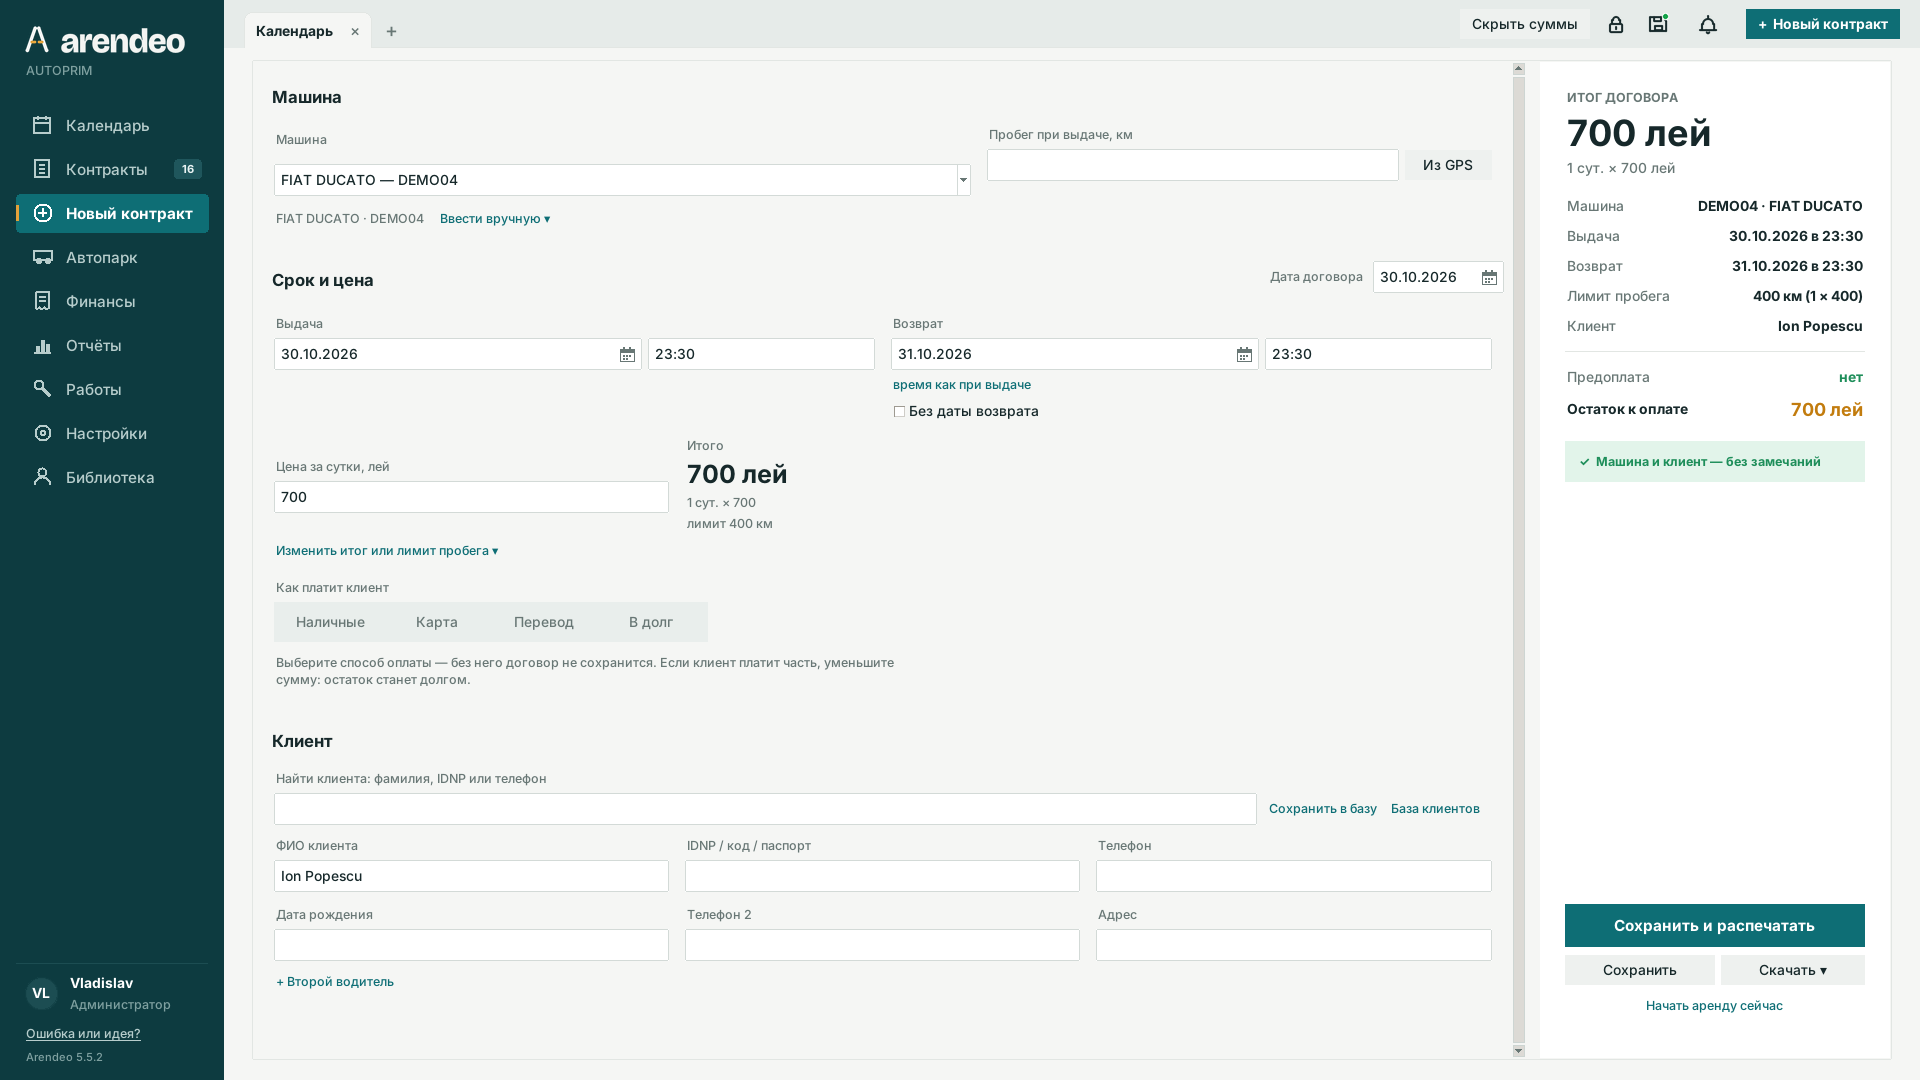
Task: Open Отчёты in the sidebar
Action: coord(112,345)
